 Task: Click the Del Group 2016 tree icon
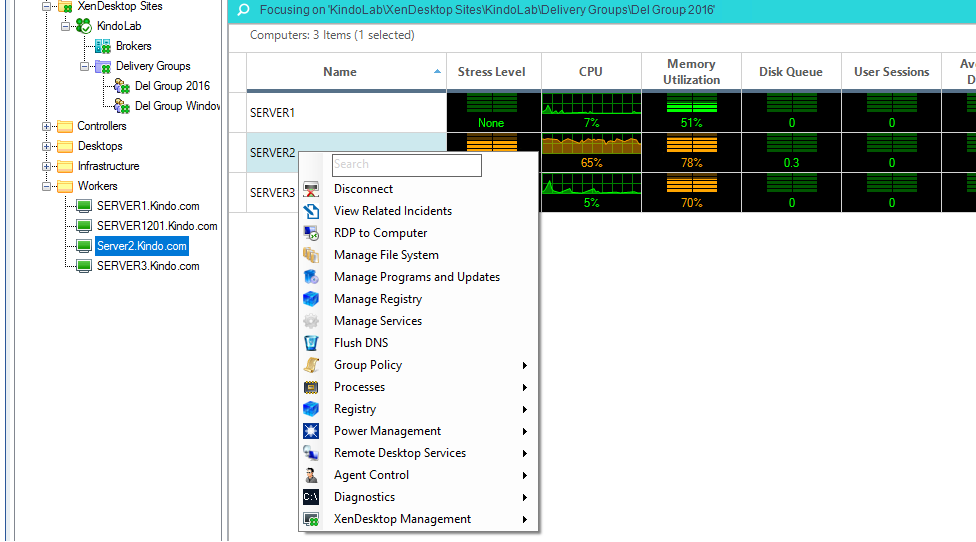coord(122,86)
